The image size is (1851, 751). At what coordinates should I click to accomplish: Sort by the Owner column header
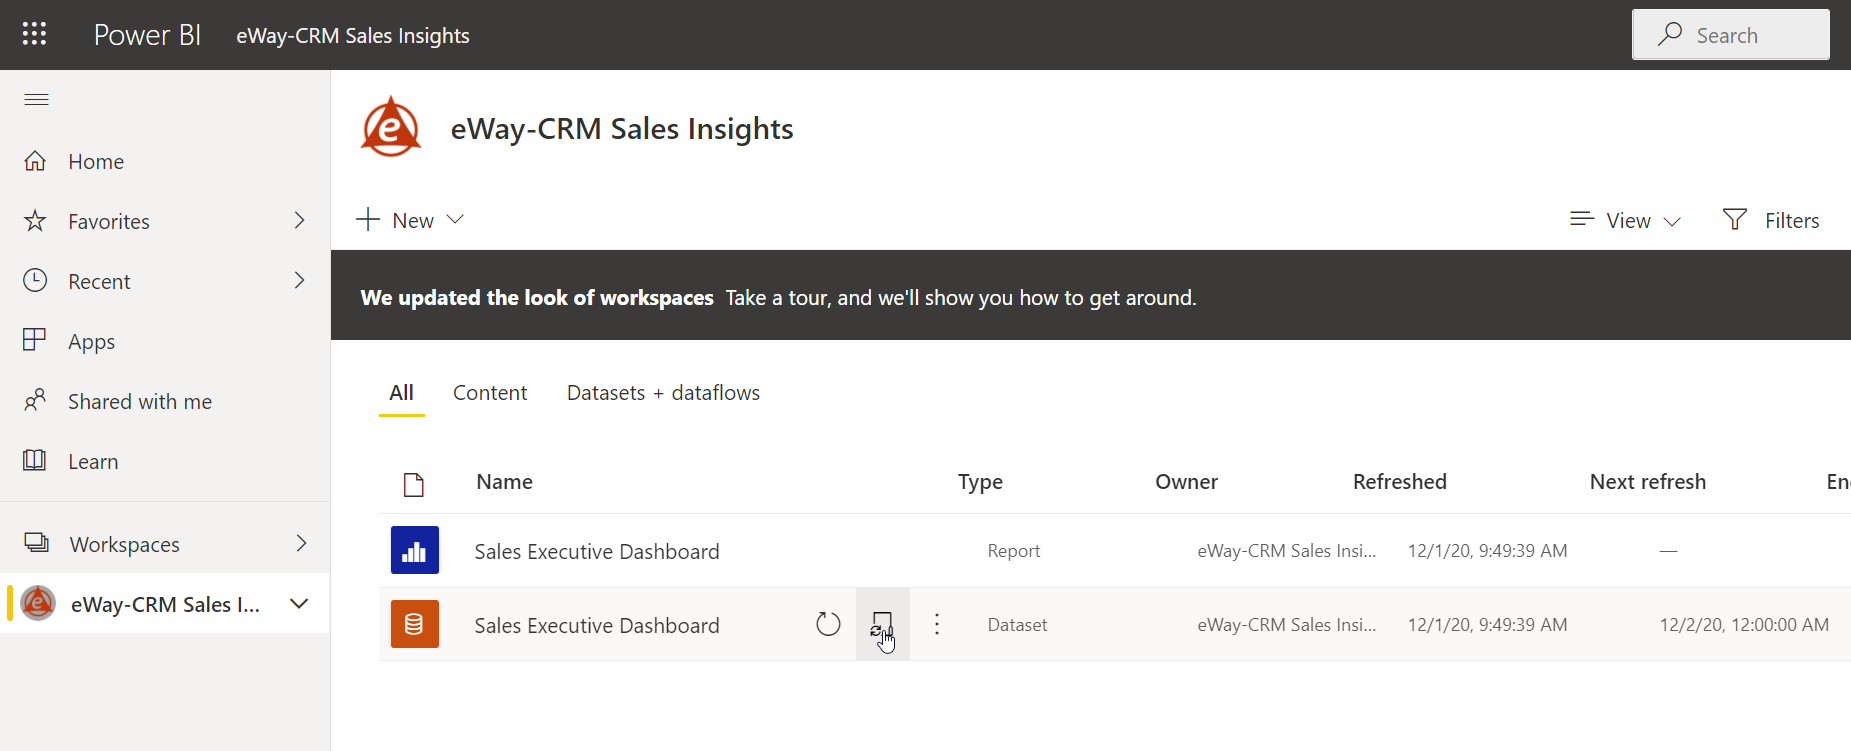click(1187, 482)
